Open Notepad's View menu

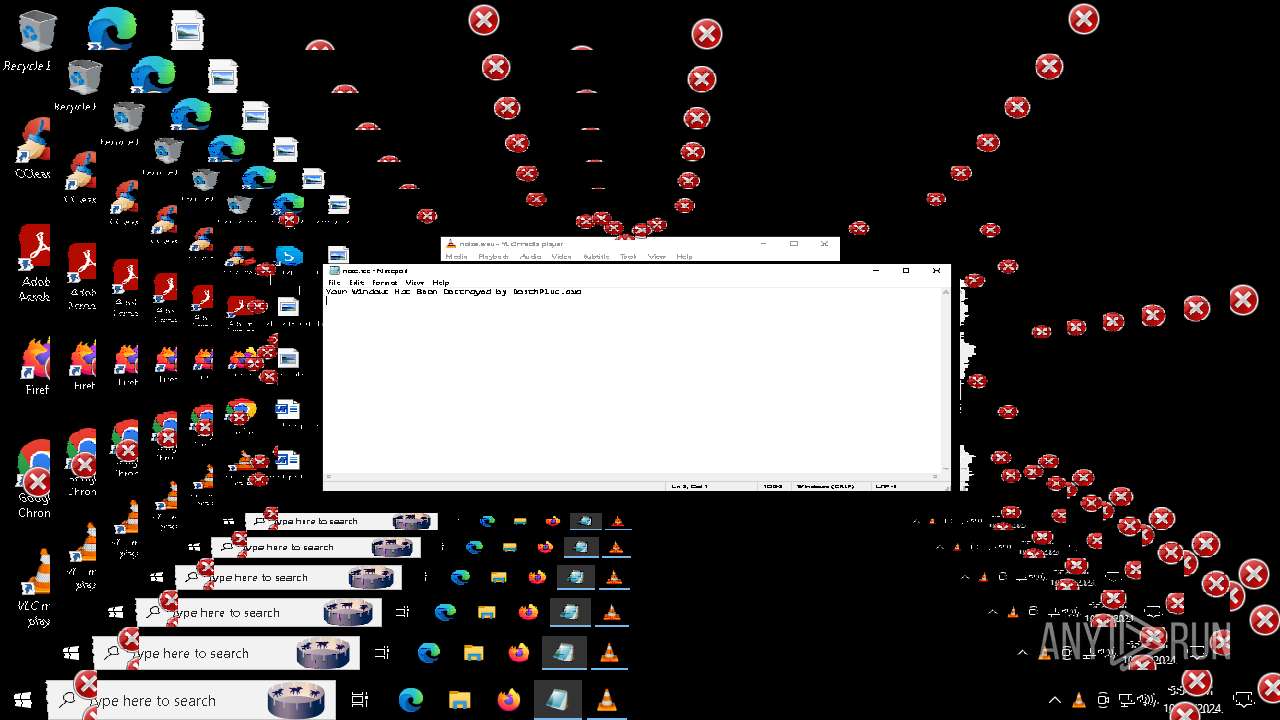[414, 283]
